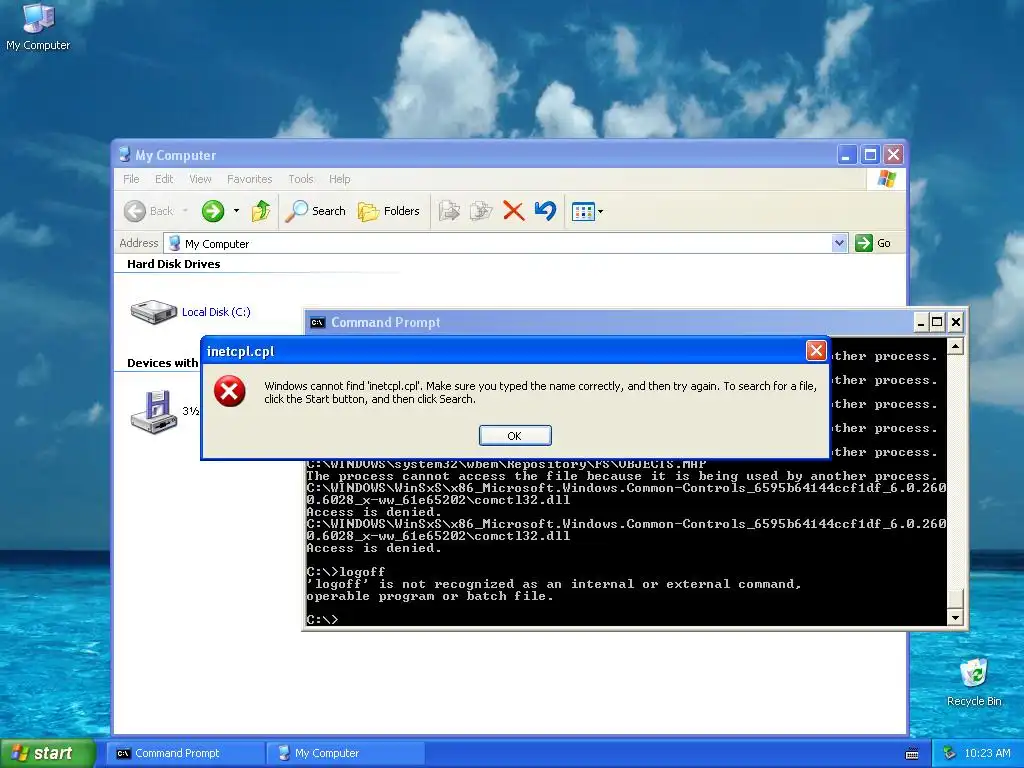Open the Start menu

click(x=48, y=753)
